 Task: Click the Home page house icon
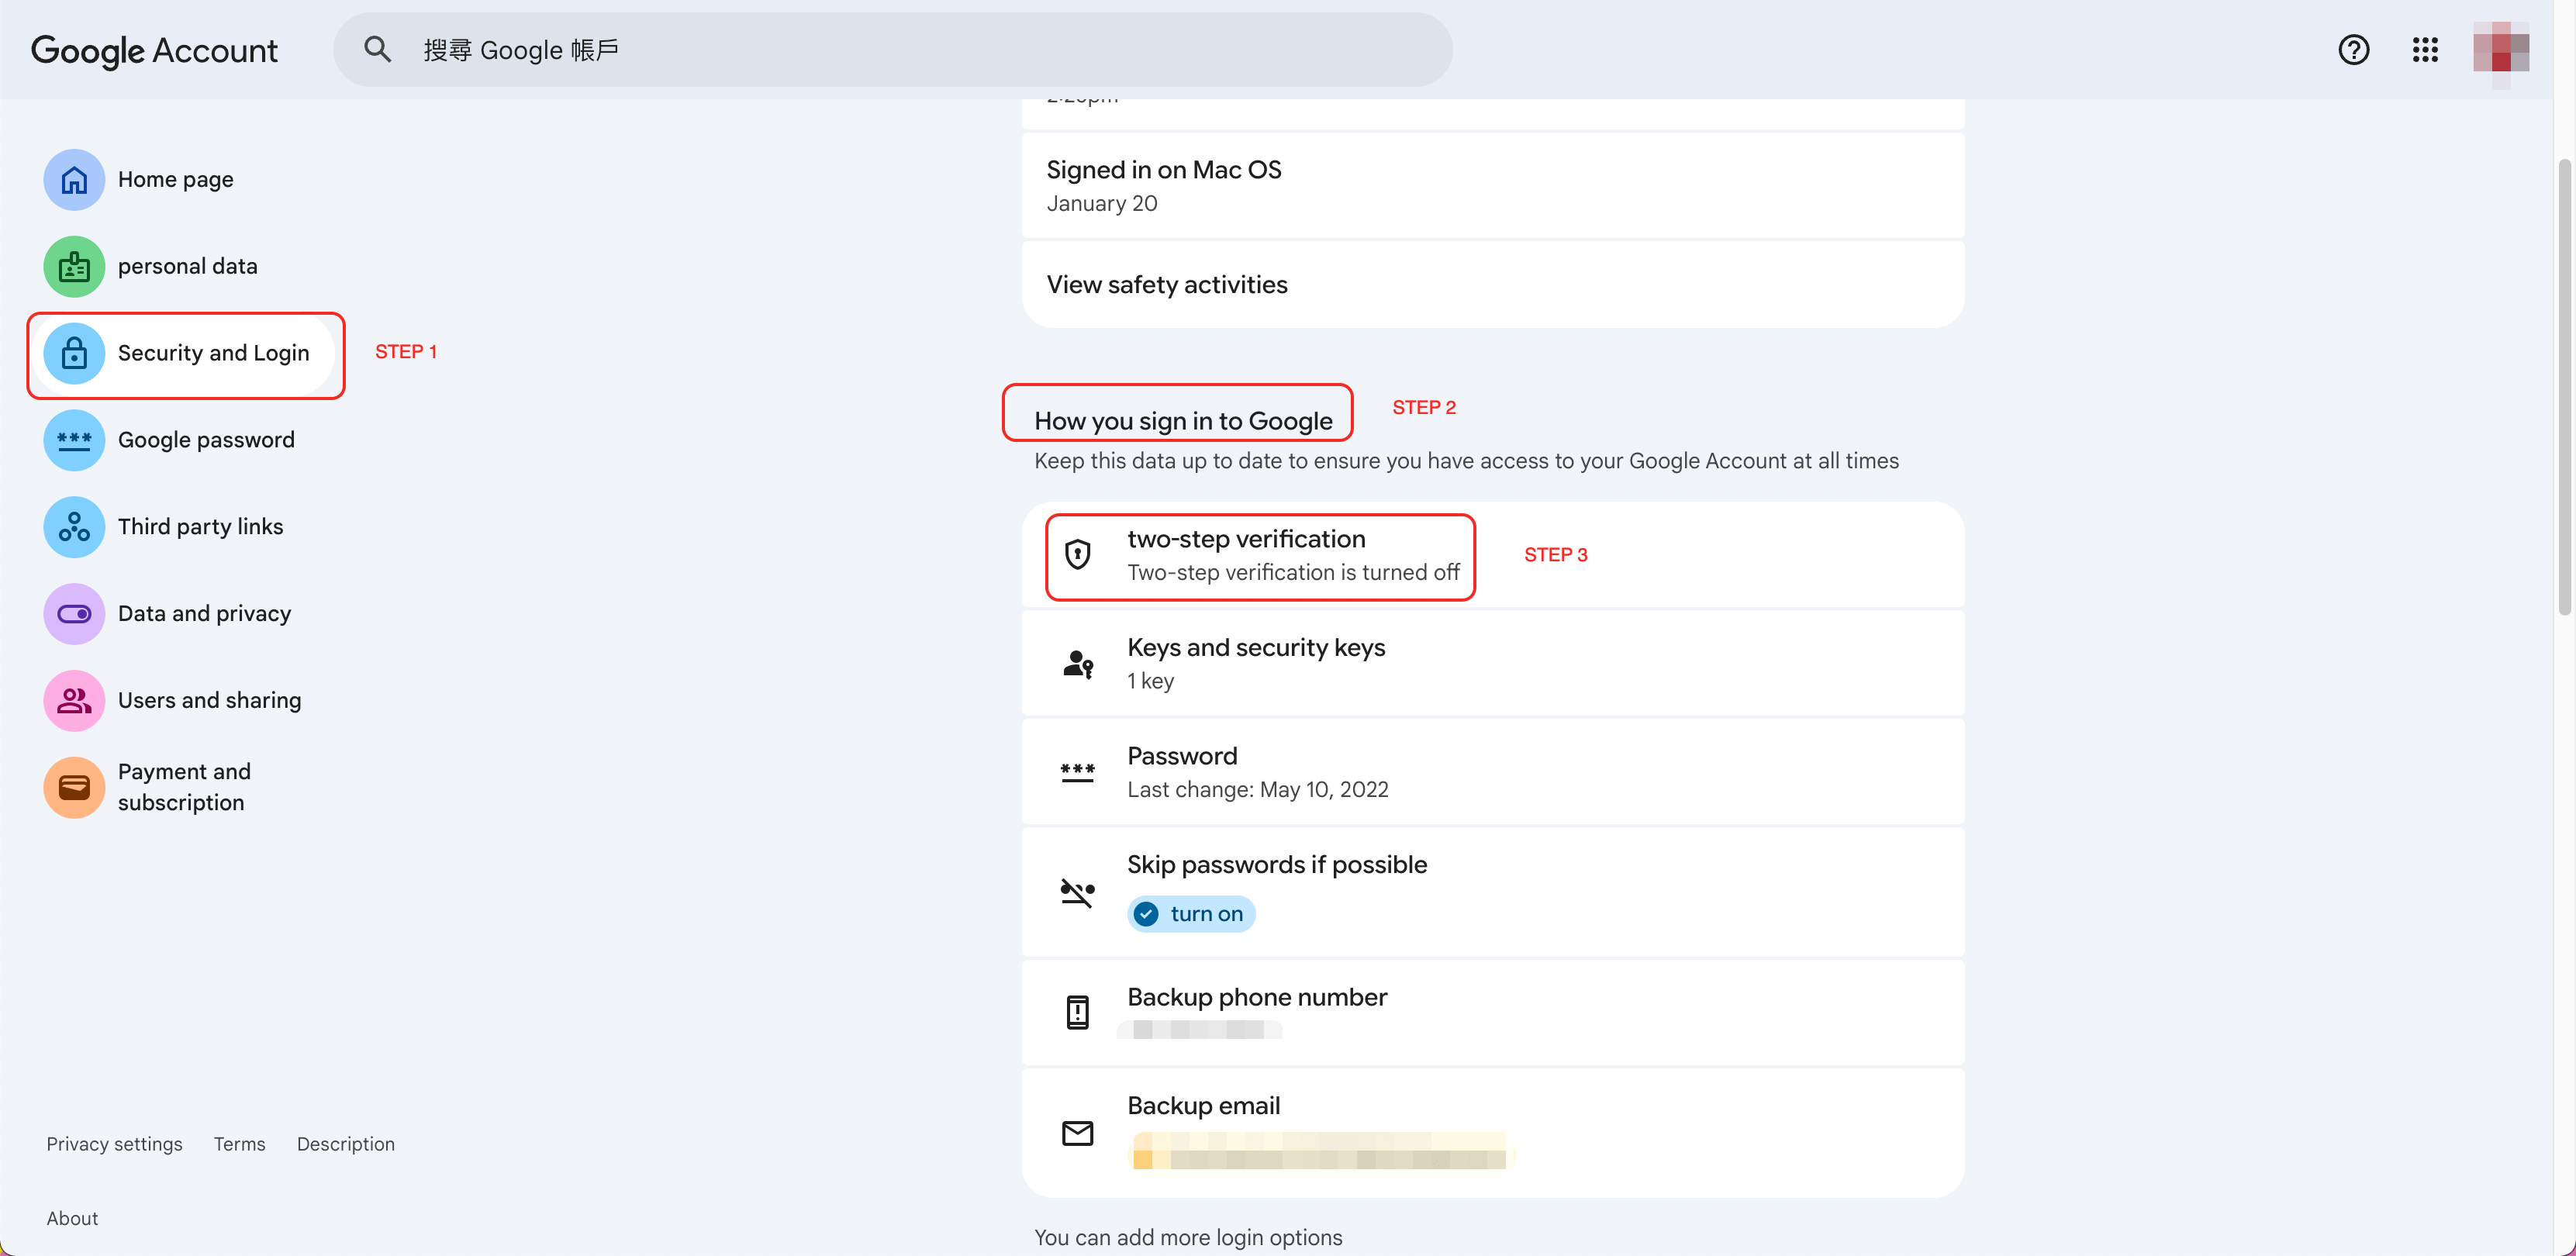click(74, 180)
